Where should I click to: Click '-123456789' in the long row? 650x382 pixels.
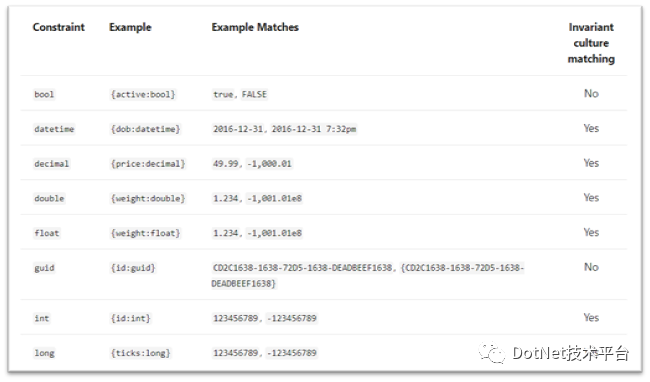tap(292, 354)
